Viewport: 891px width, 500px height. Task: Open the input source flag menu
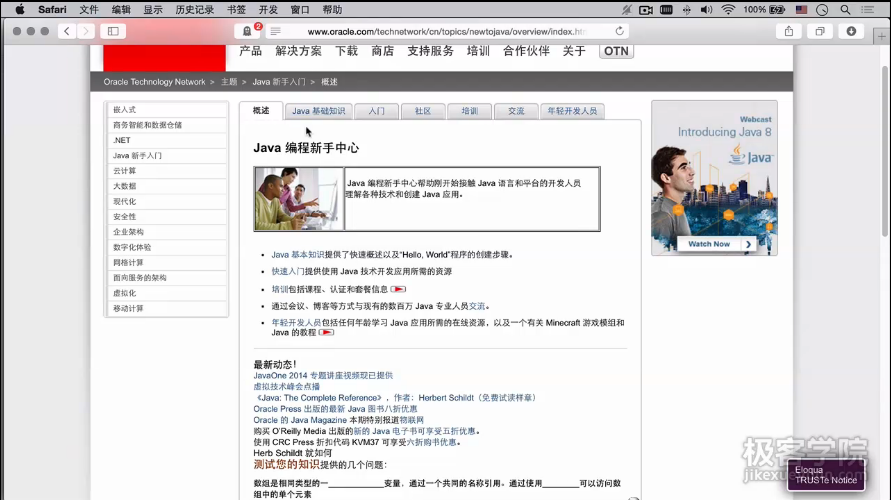click(x=801, y=10)
